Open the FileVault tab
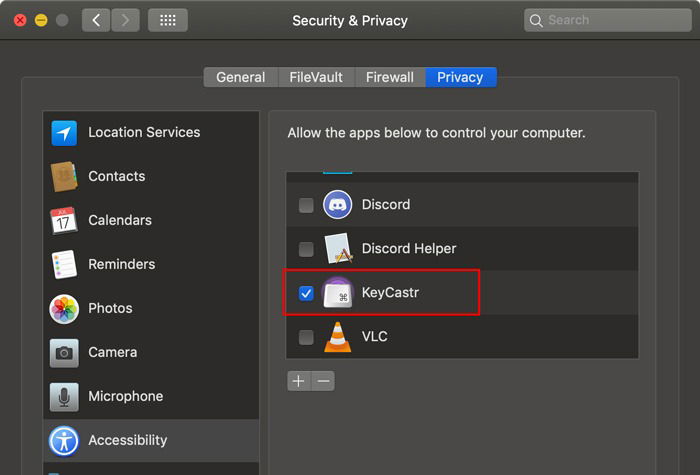Viewport: 700px width, 475px height. [316, 77]
